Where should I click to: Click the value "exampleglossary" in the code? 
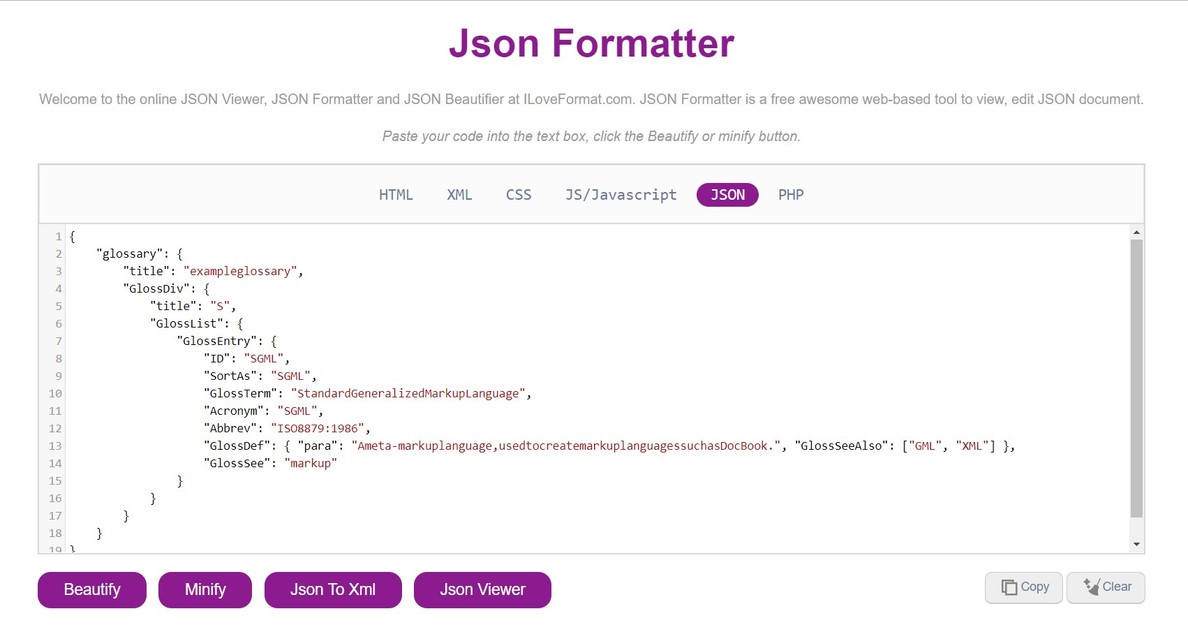click(240, 270)
